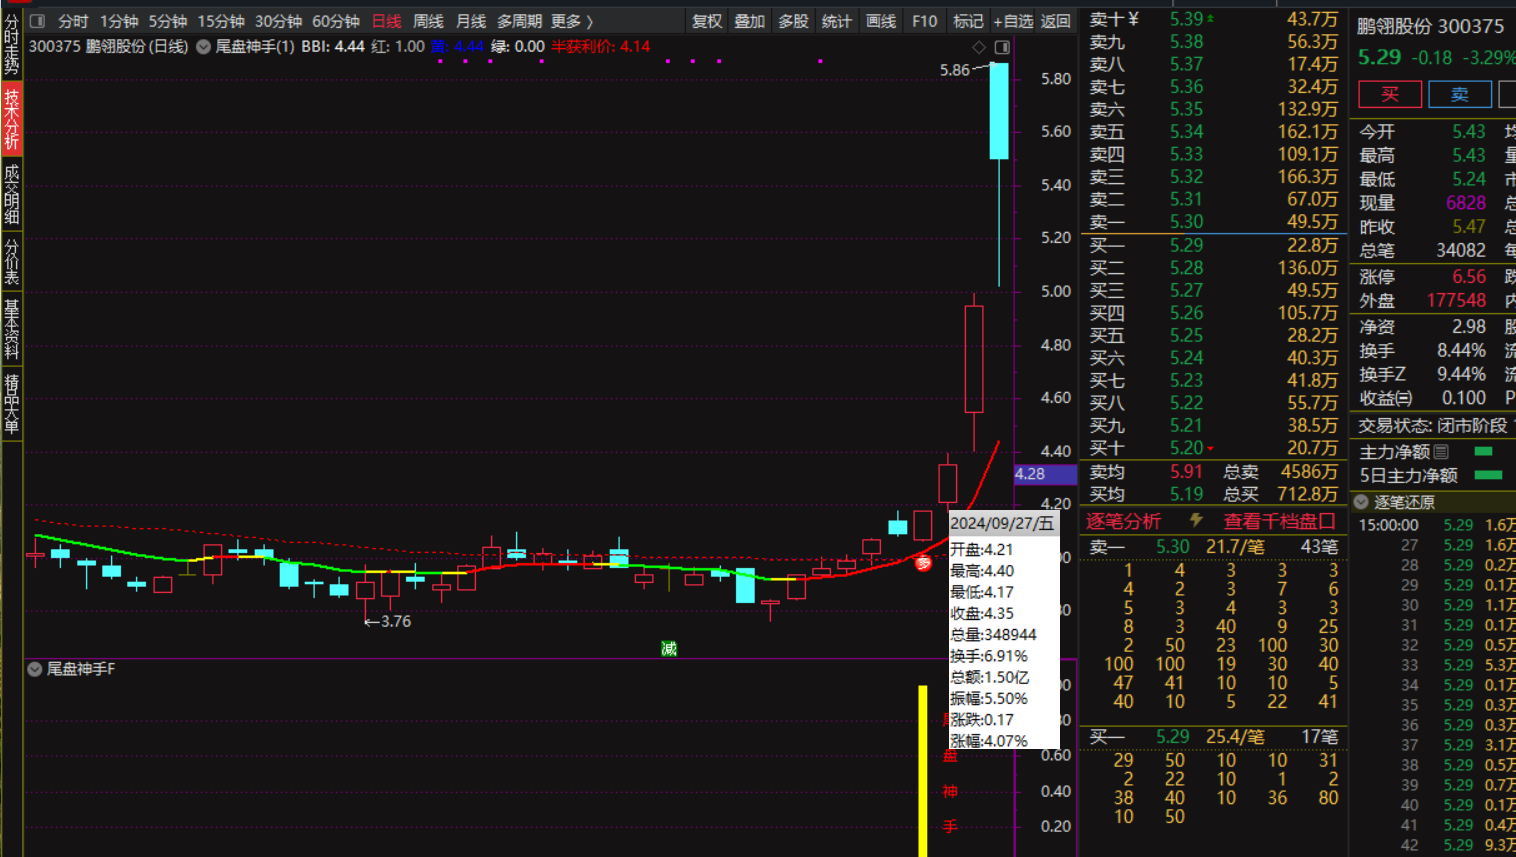Select the 60分钟 period tab
The image size is (1516, 857).
tap(336, 21)
